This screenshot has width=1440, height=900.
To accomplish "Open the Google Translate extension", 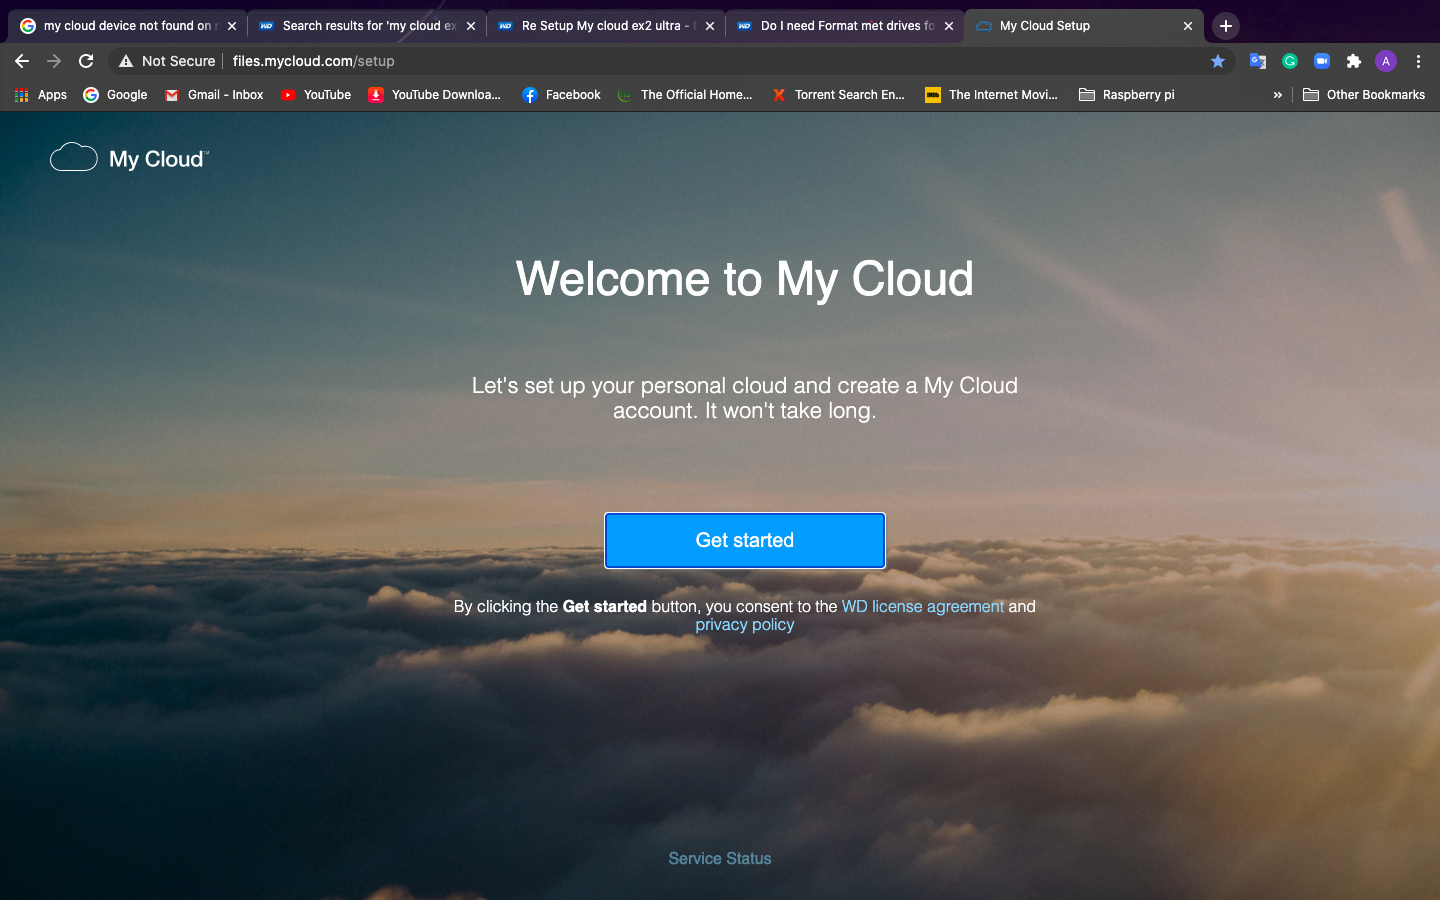I will tap(1258, 61).
